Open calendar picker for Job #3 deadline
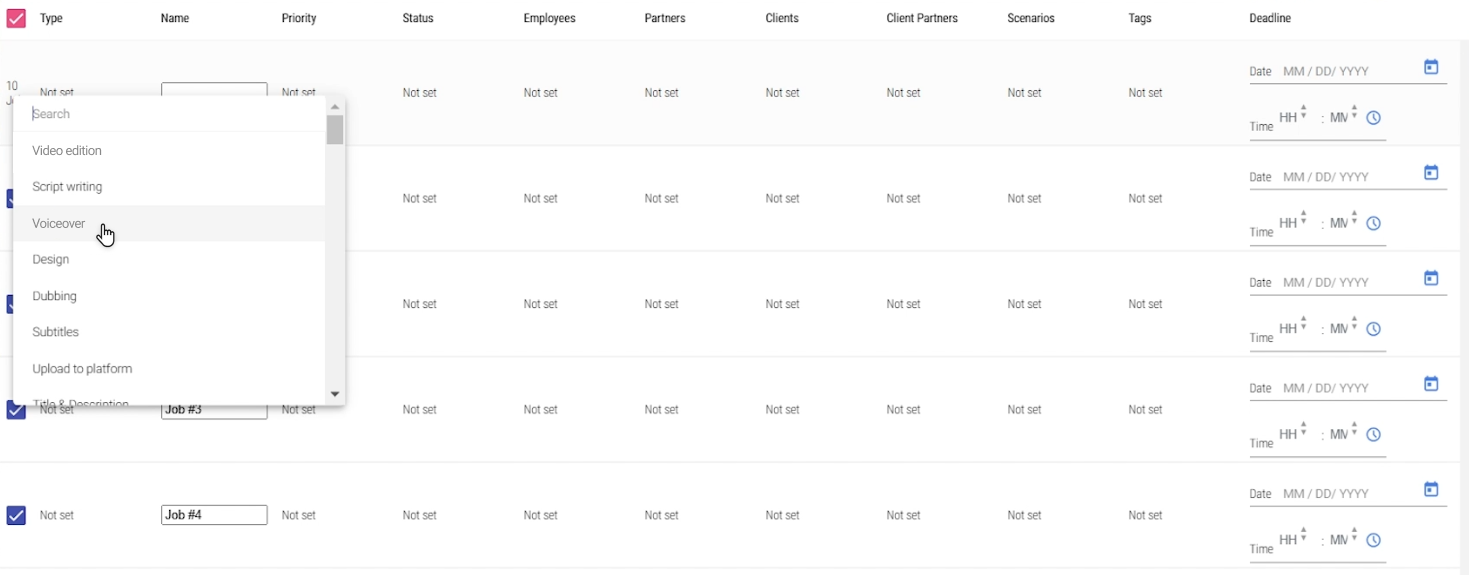This screenshot has height=575, width=1469. 1431,384
